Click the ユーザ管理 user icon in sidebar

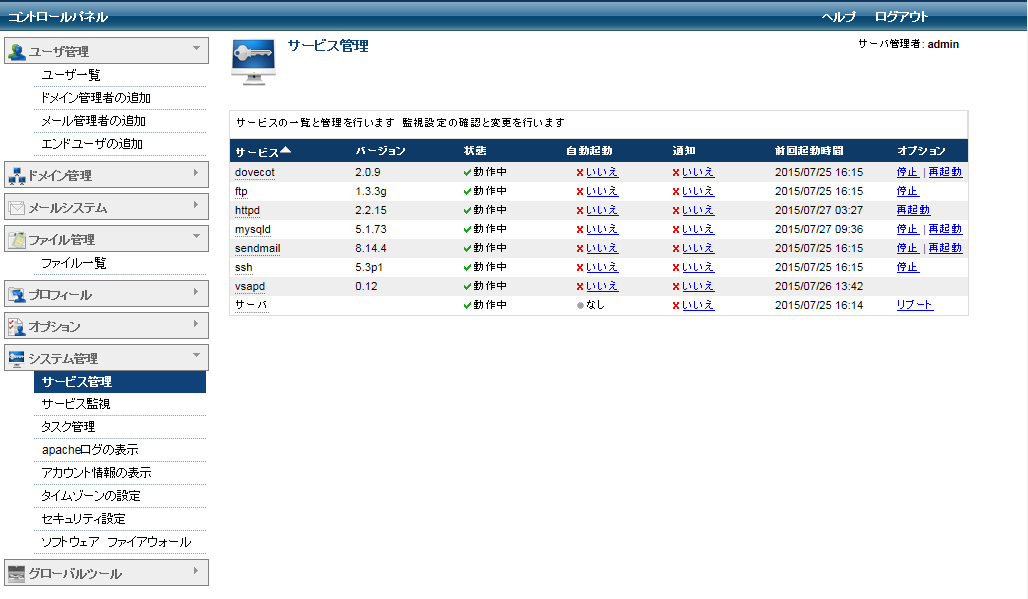point(17,52)
